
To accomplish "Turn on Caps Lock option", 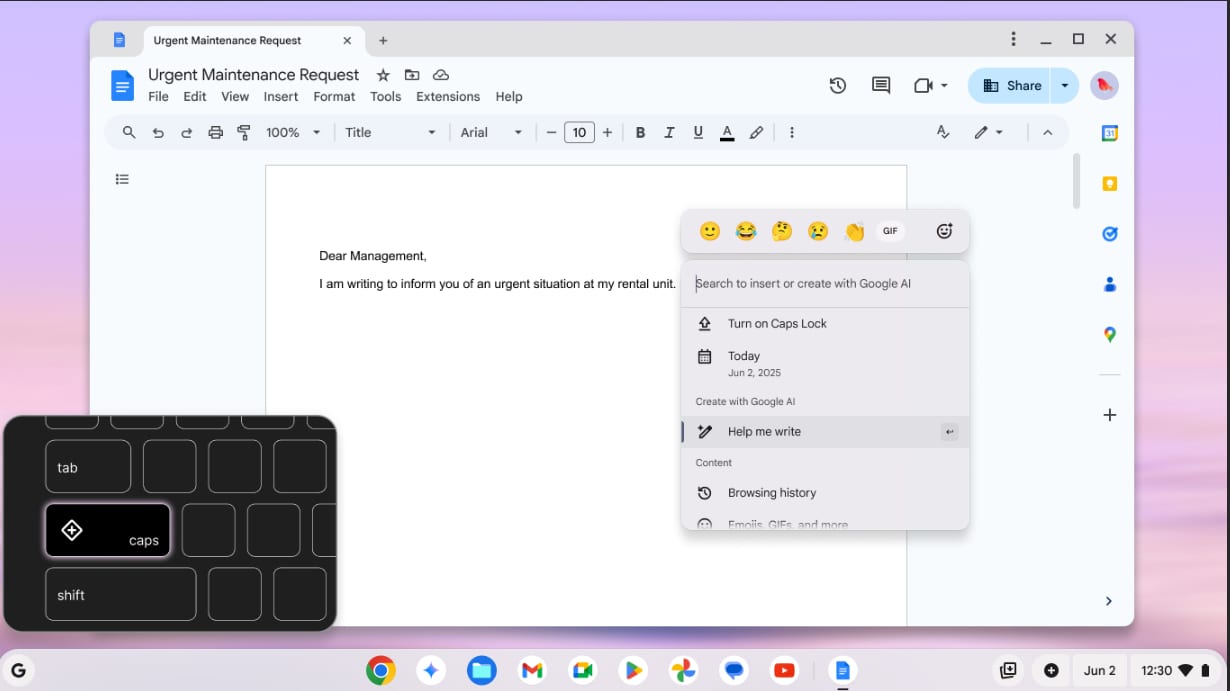I will (x=777, y=324).
